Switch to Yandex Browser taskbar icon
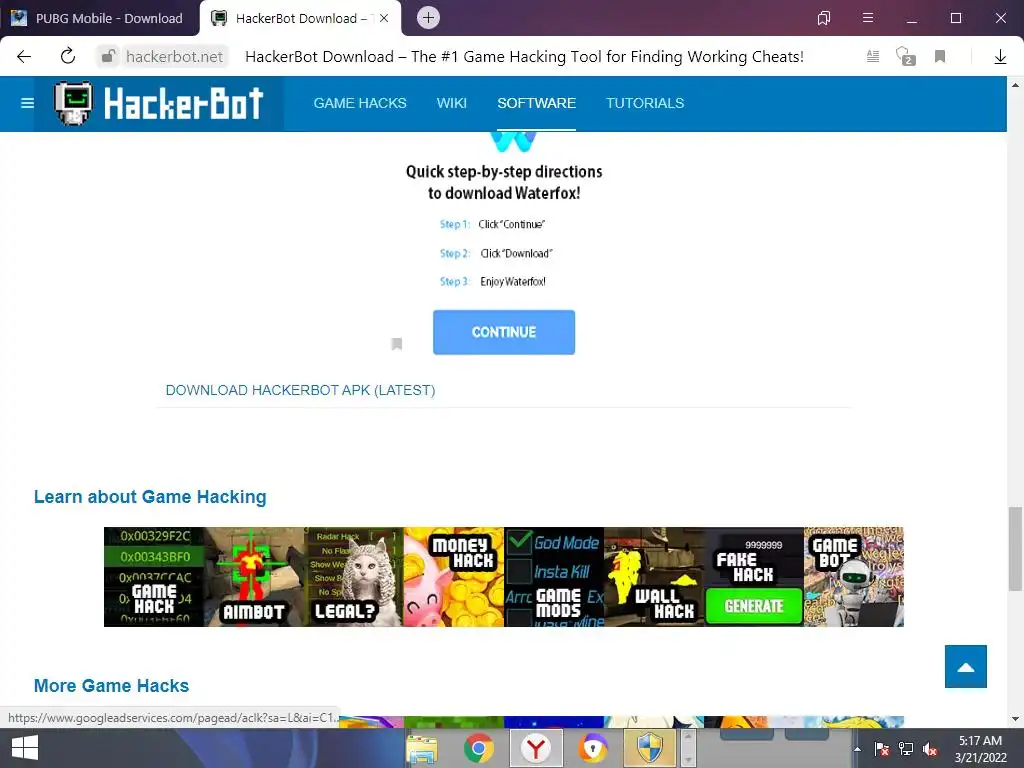This screenshot has width=1024, height=768. coord(536,748)
